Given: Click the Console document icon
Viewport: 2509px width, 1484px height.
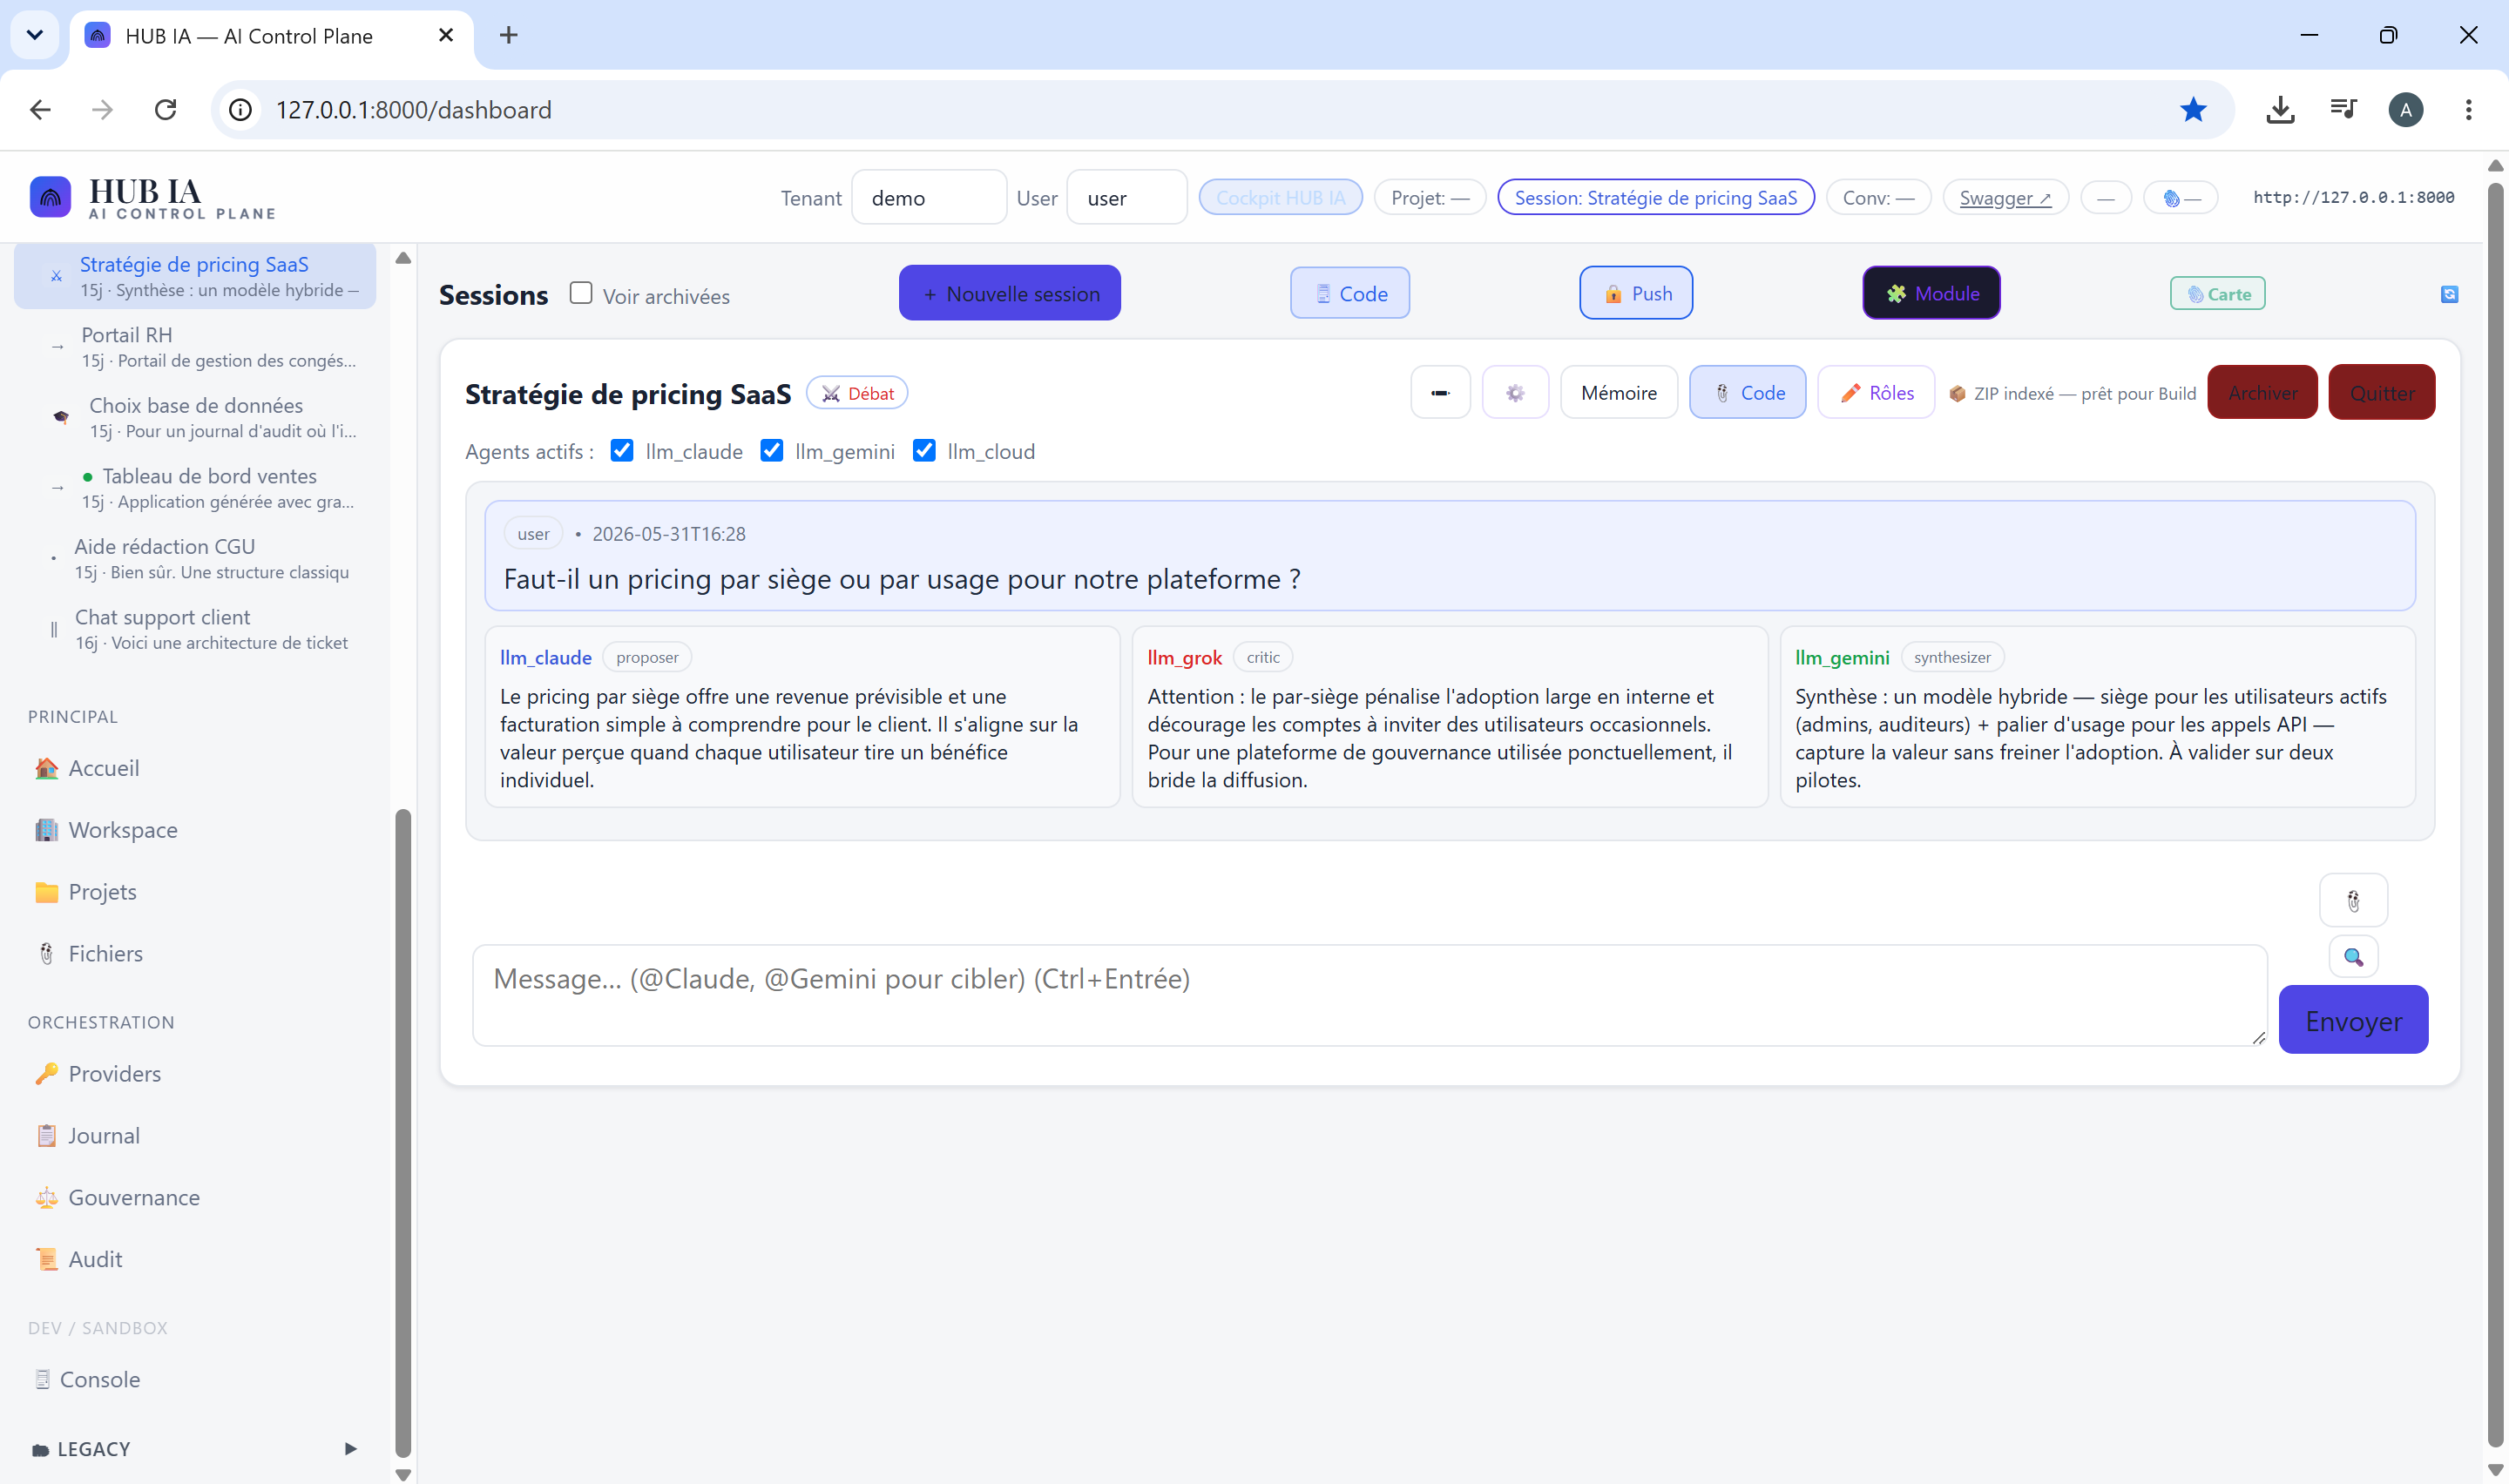Looking at the screenshot, I should click(42, 1380).
